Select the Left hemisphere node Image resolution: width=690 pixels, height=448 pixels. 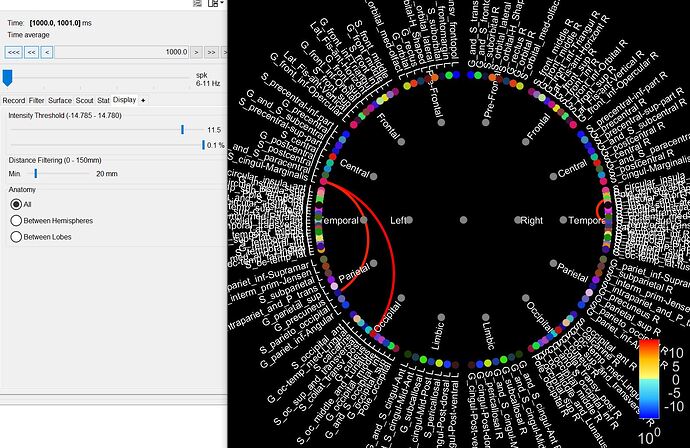click(x=409, y=220)
